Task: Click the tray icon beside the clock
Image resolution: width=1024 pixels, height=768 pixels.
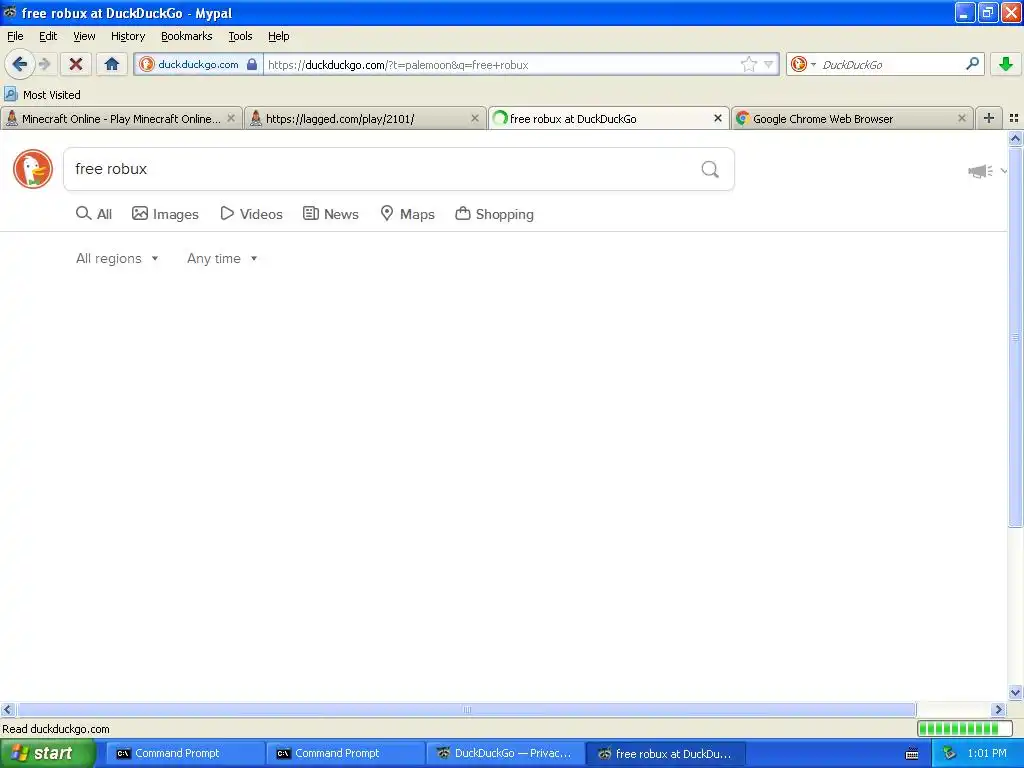Action: [950, 753]
